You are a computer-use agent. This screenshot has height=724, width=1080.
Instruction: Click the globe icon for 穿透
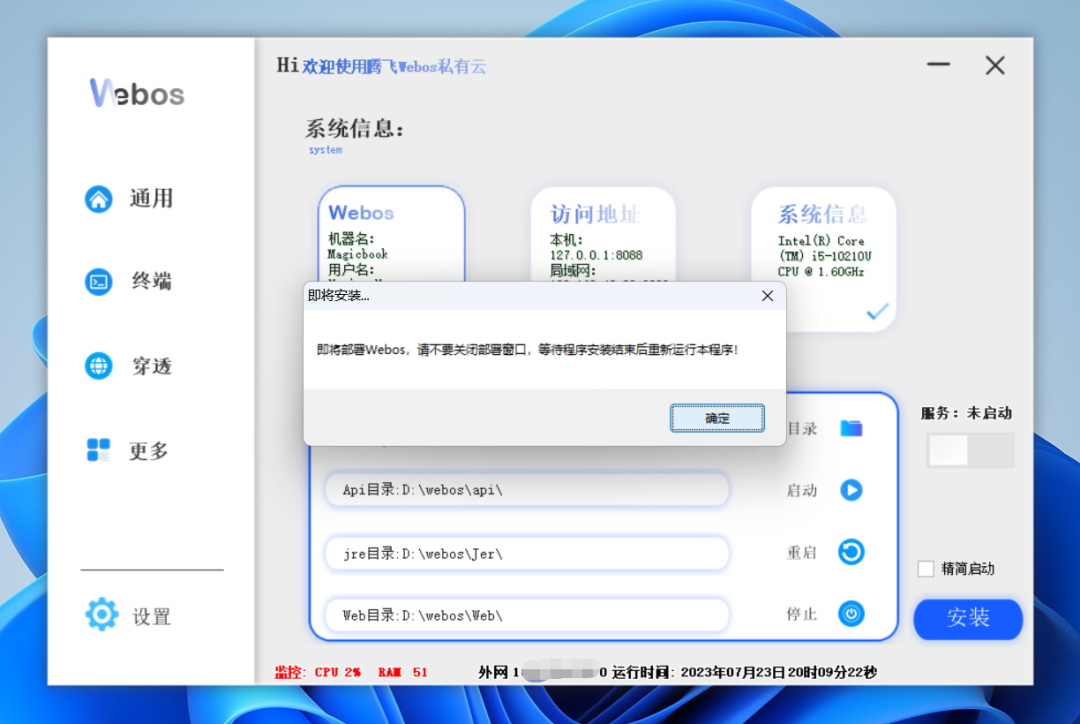tap(98, 366)
